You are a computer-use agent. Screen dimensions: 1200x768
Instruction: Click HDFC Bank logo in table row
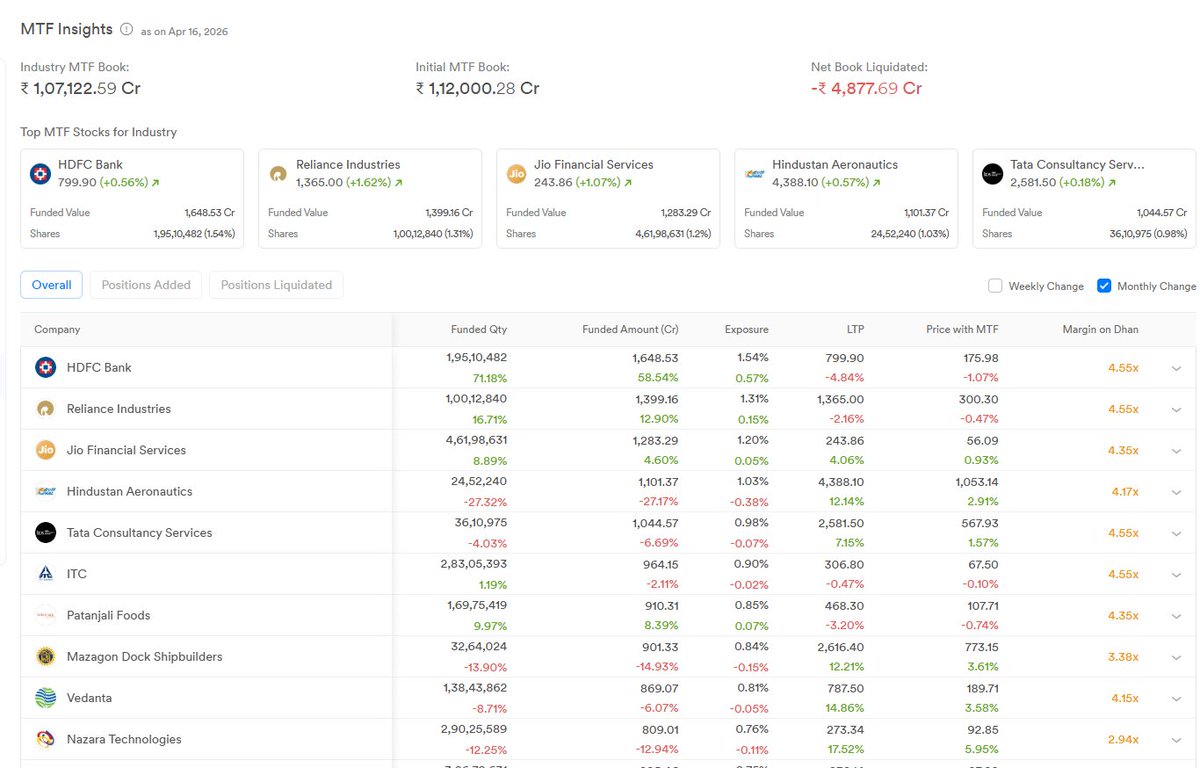click(x=45, y=367)
